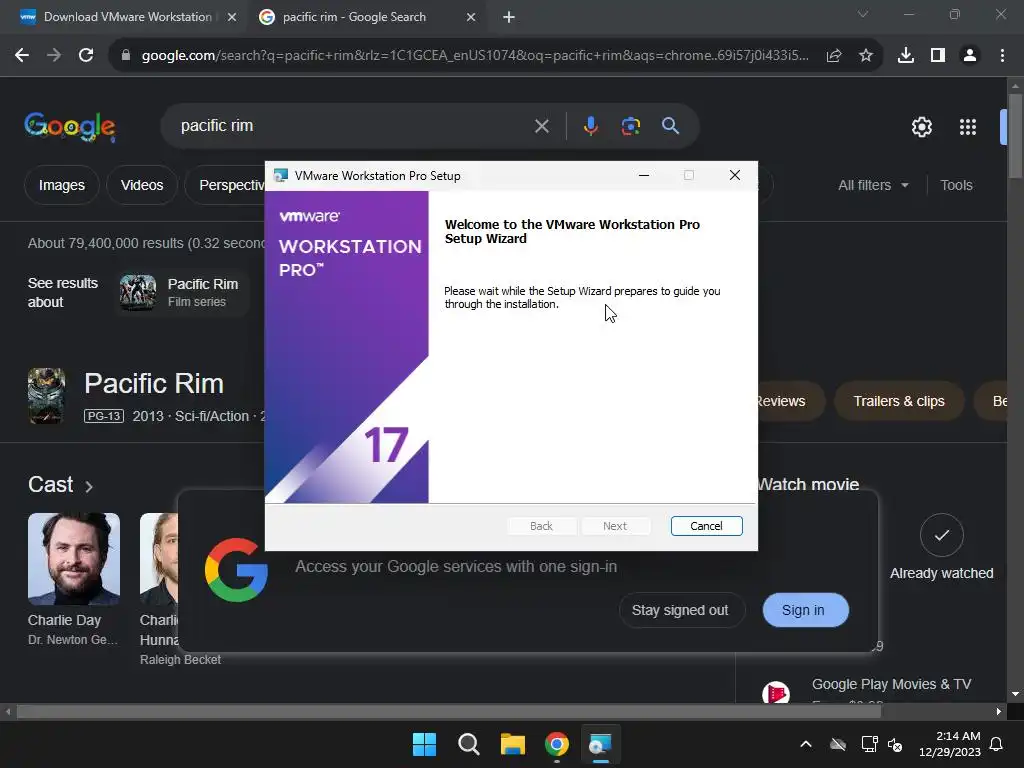Click the scroll-right arrow of horizontal scrollbar
1024x768 pixels.
click(x=998, y=712)
